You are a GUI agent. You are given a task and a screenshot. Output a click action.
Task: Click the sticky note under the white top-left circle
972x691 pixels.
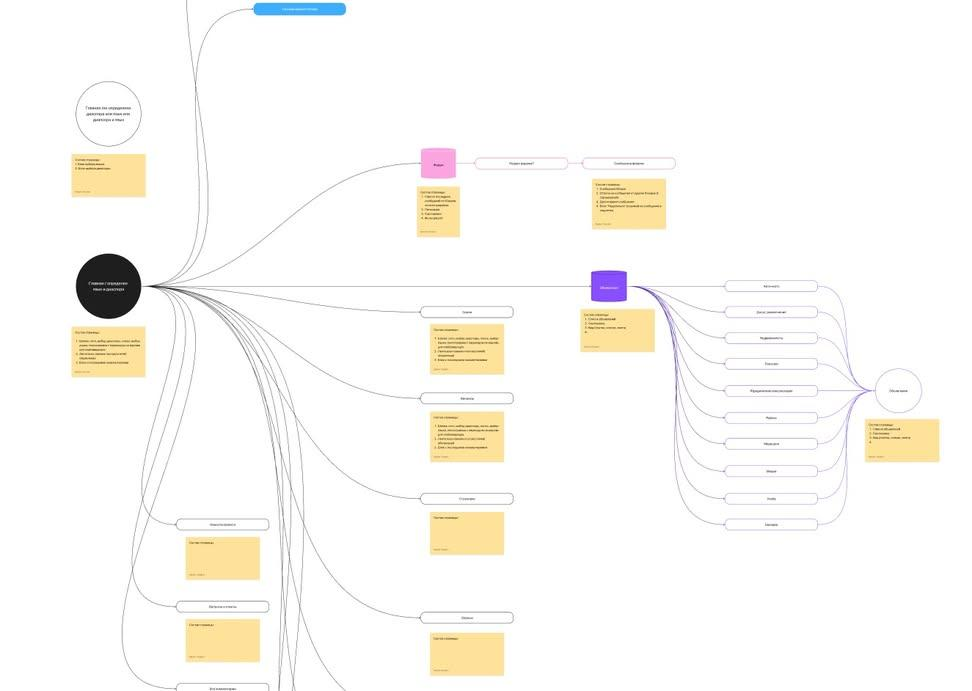click(x=108, y=176)
